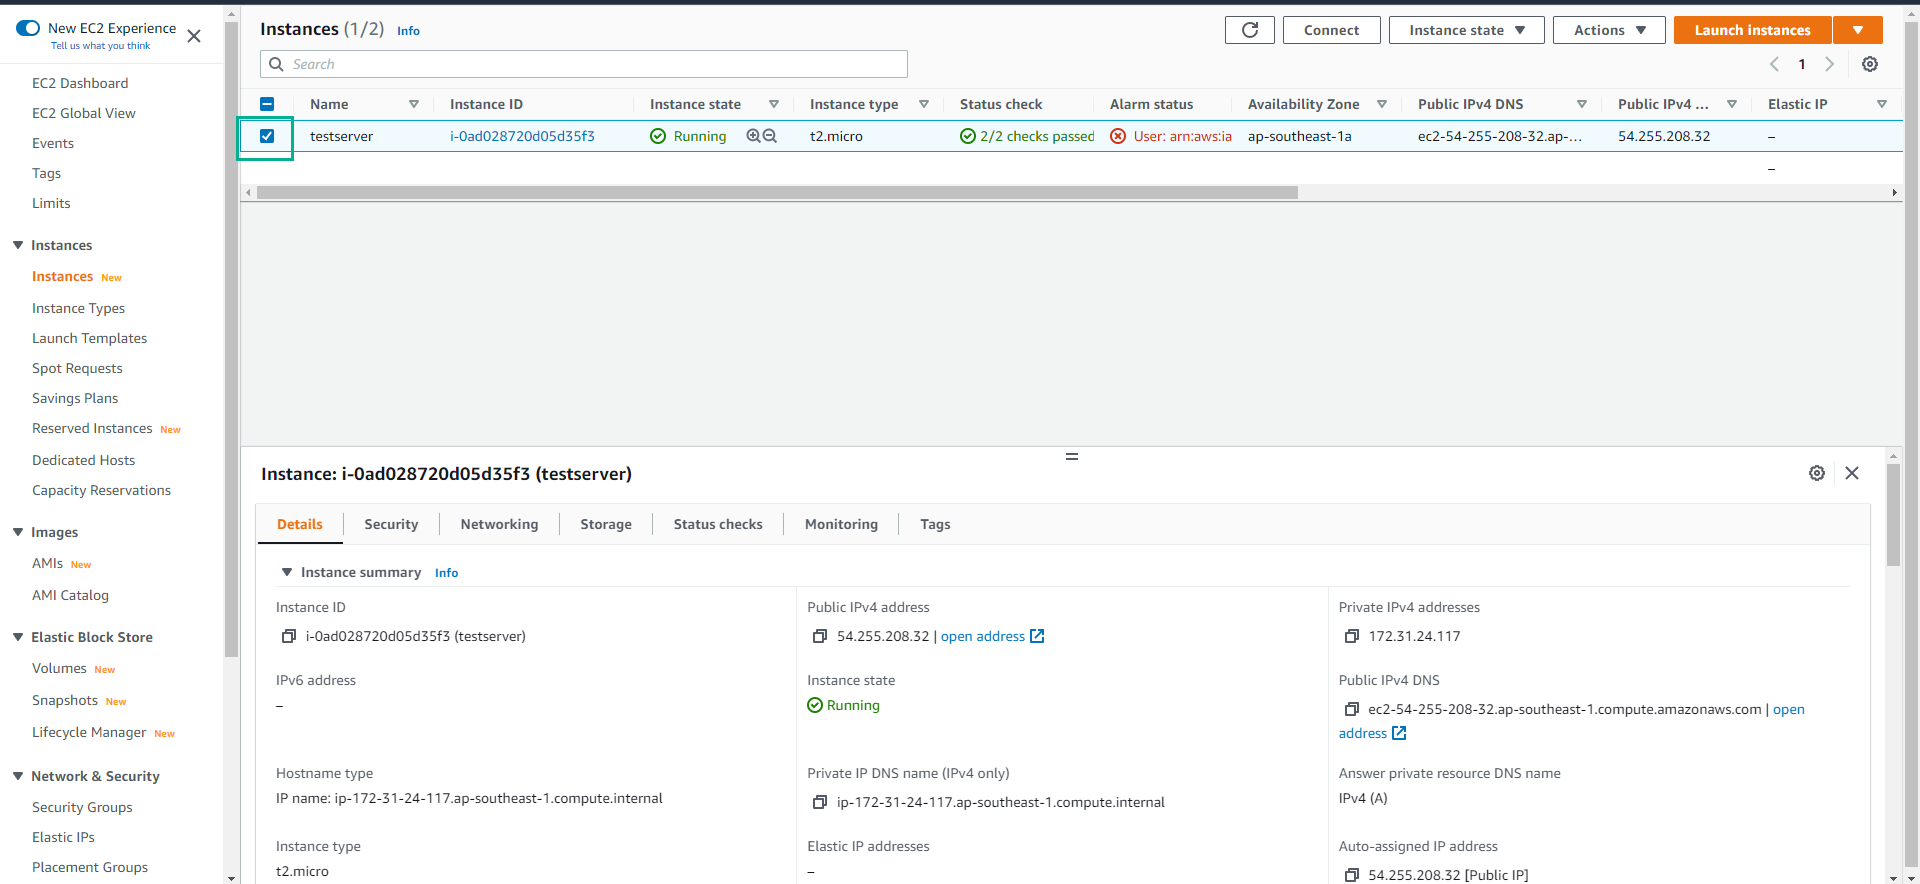Toggle the New EC2 Experience switch

[x=28, y=28]
